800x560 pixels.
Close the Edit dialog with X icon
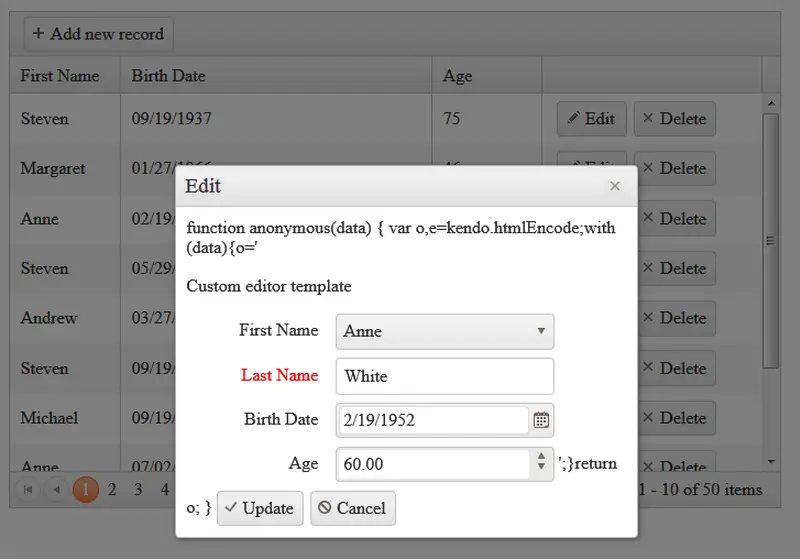(x=615, y=186)
